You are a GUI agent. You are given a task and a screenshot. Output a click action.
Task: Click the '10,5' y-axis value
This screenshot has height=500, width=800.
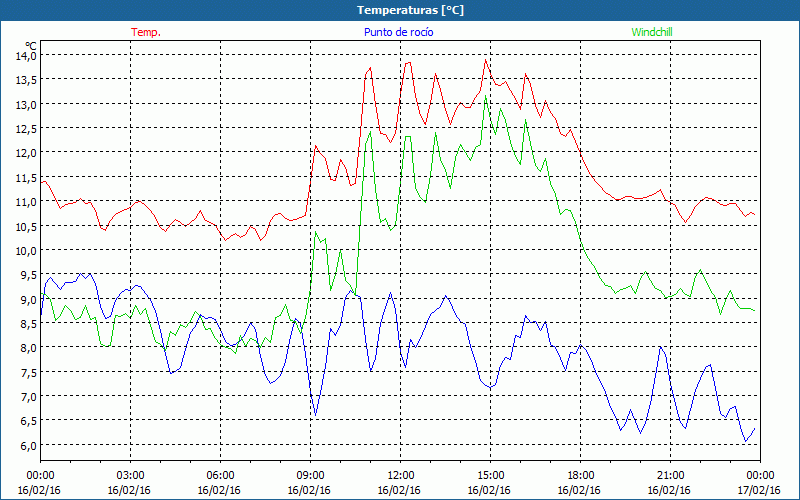pyautogui.click(x=27, y=226)
